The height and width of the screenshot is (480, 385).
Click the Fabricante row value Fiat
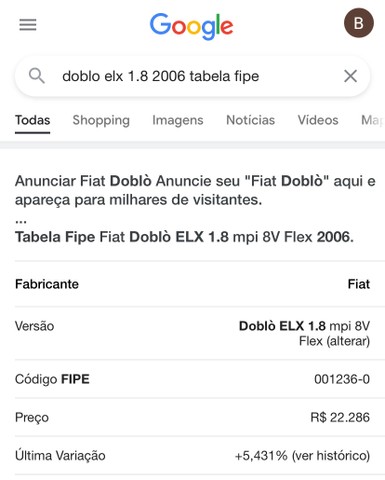click(x=359, y=284)
